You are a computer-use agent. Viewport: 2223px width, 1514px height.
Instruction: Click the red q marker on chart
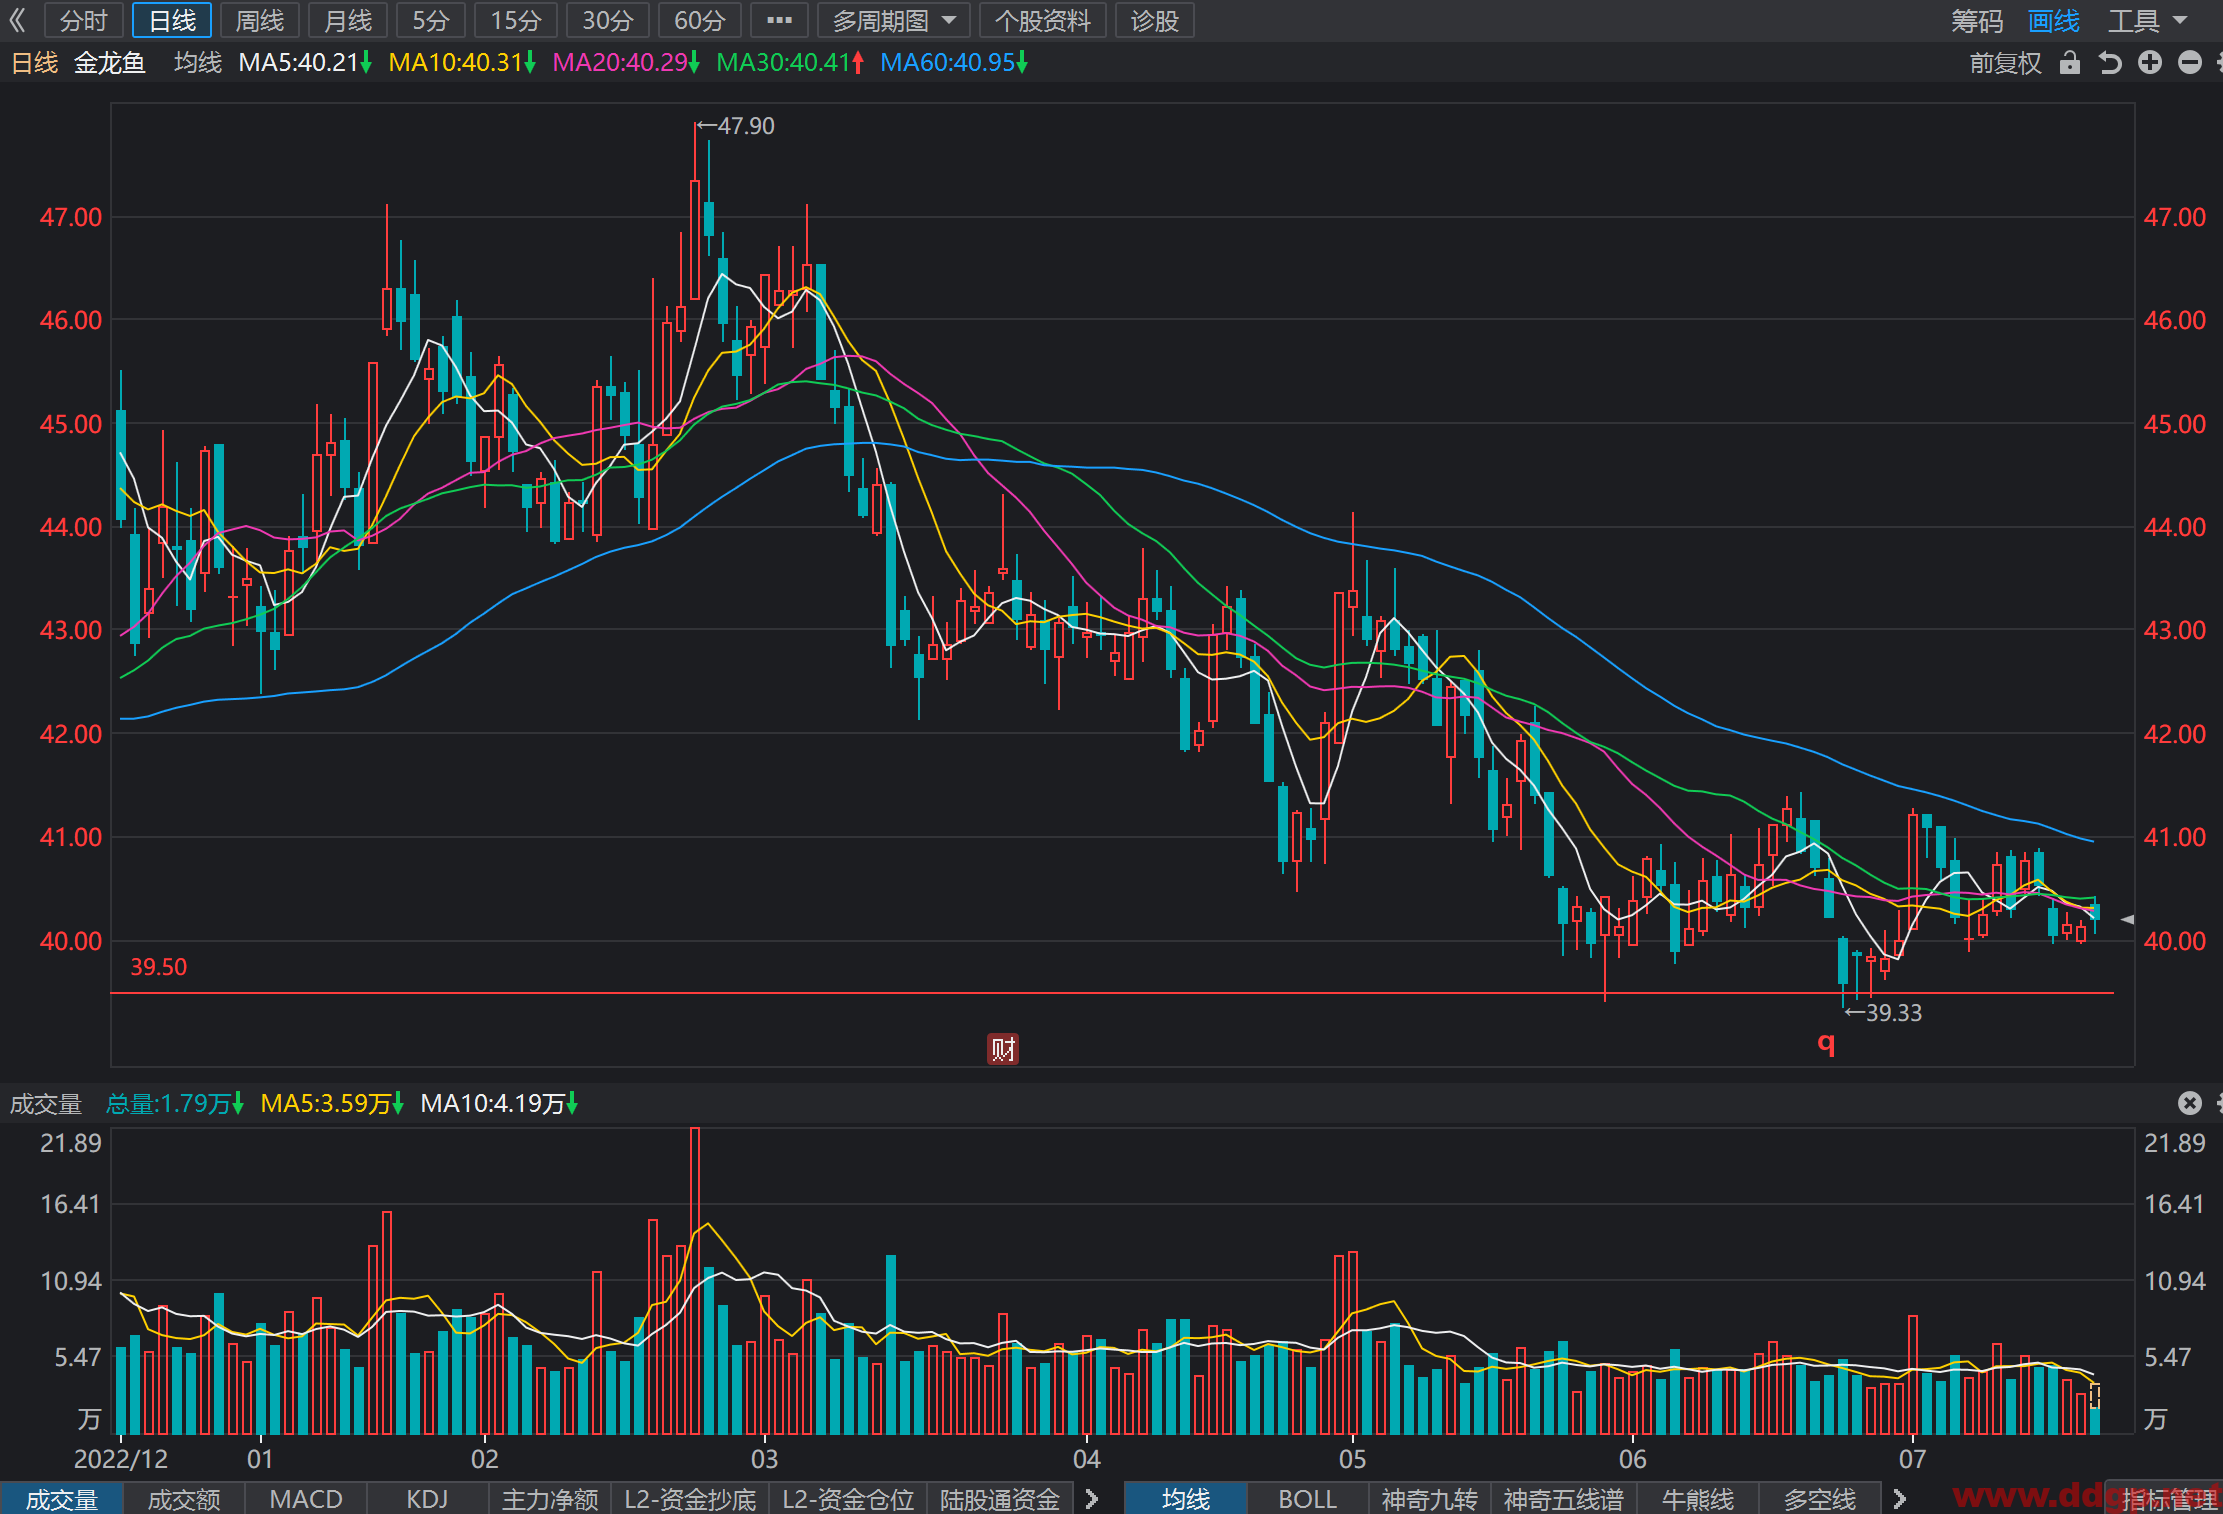pos(1826,1044)
